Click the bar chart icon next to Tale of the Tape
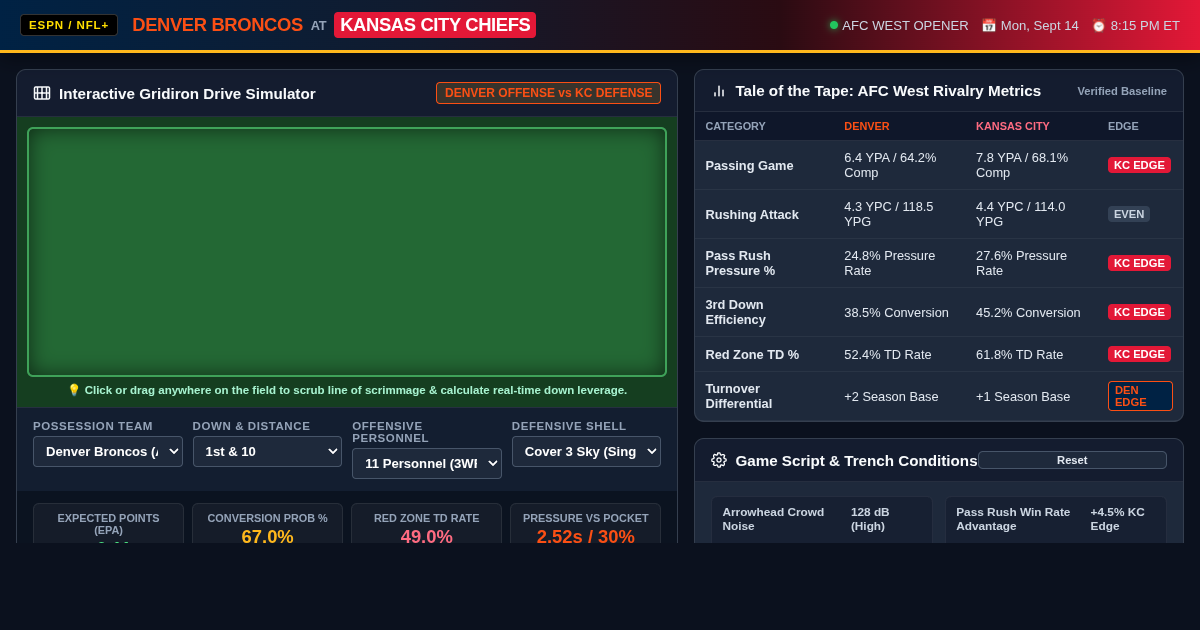 [x=719, y=91]
